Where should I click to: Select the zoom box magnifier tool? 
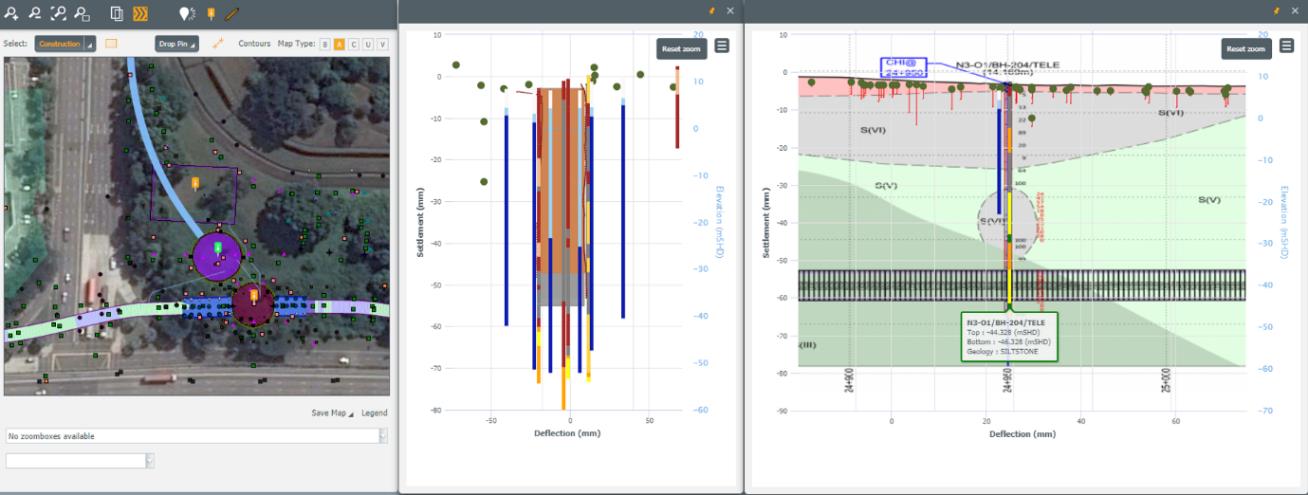[x=83, y=14]
